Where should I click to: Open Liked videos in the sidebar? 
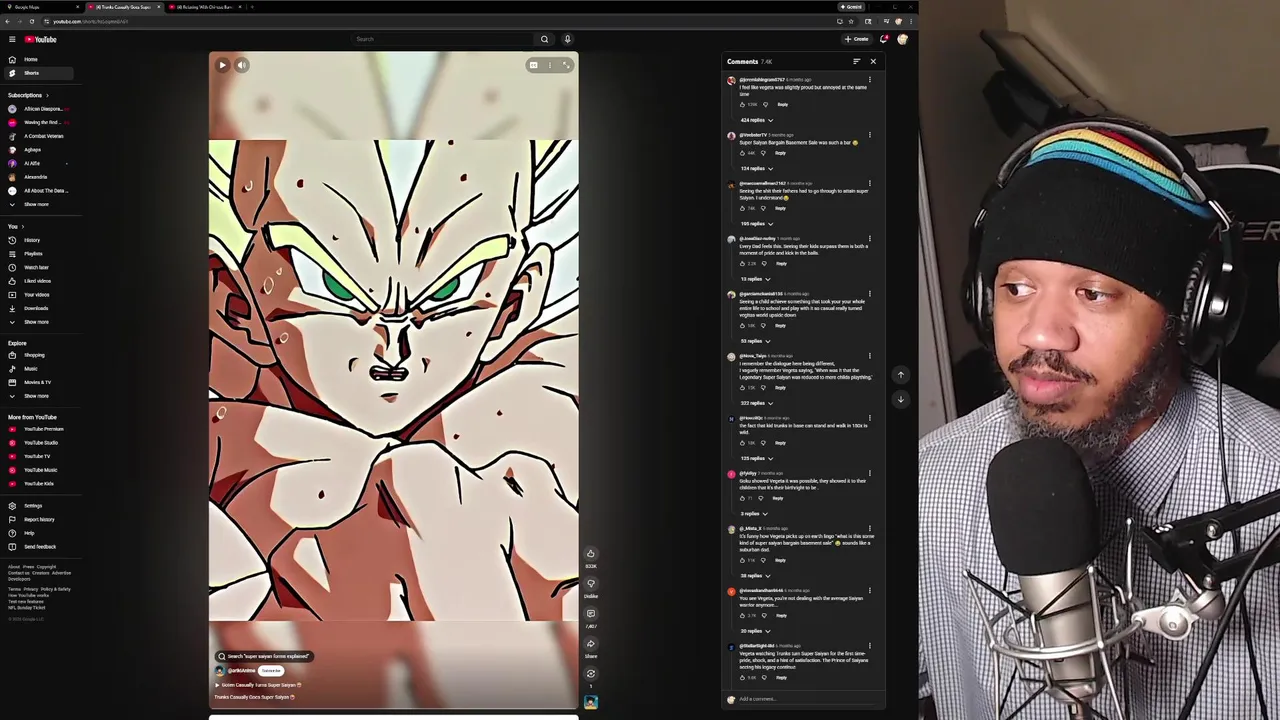pyautogui.click(x=37, y=281)
